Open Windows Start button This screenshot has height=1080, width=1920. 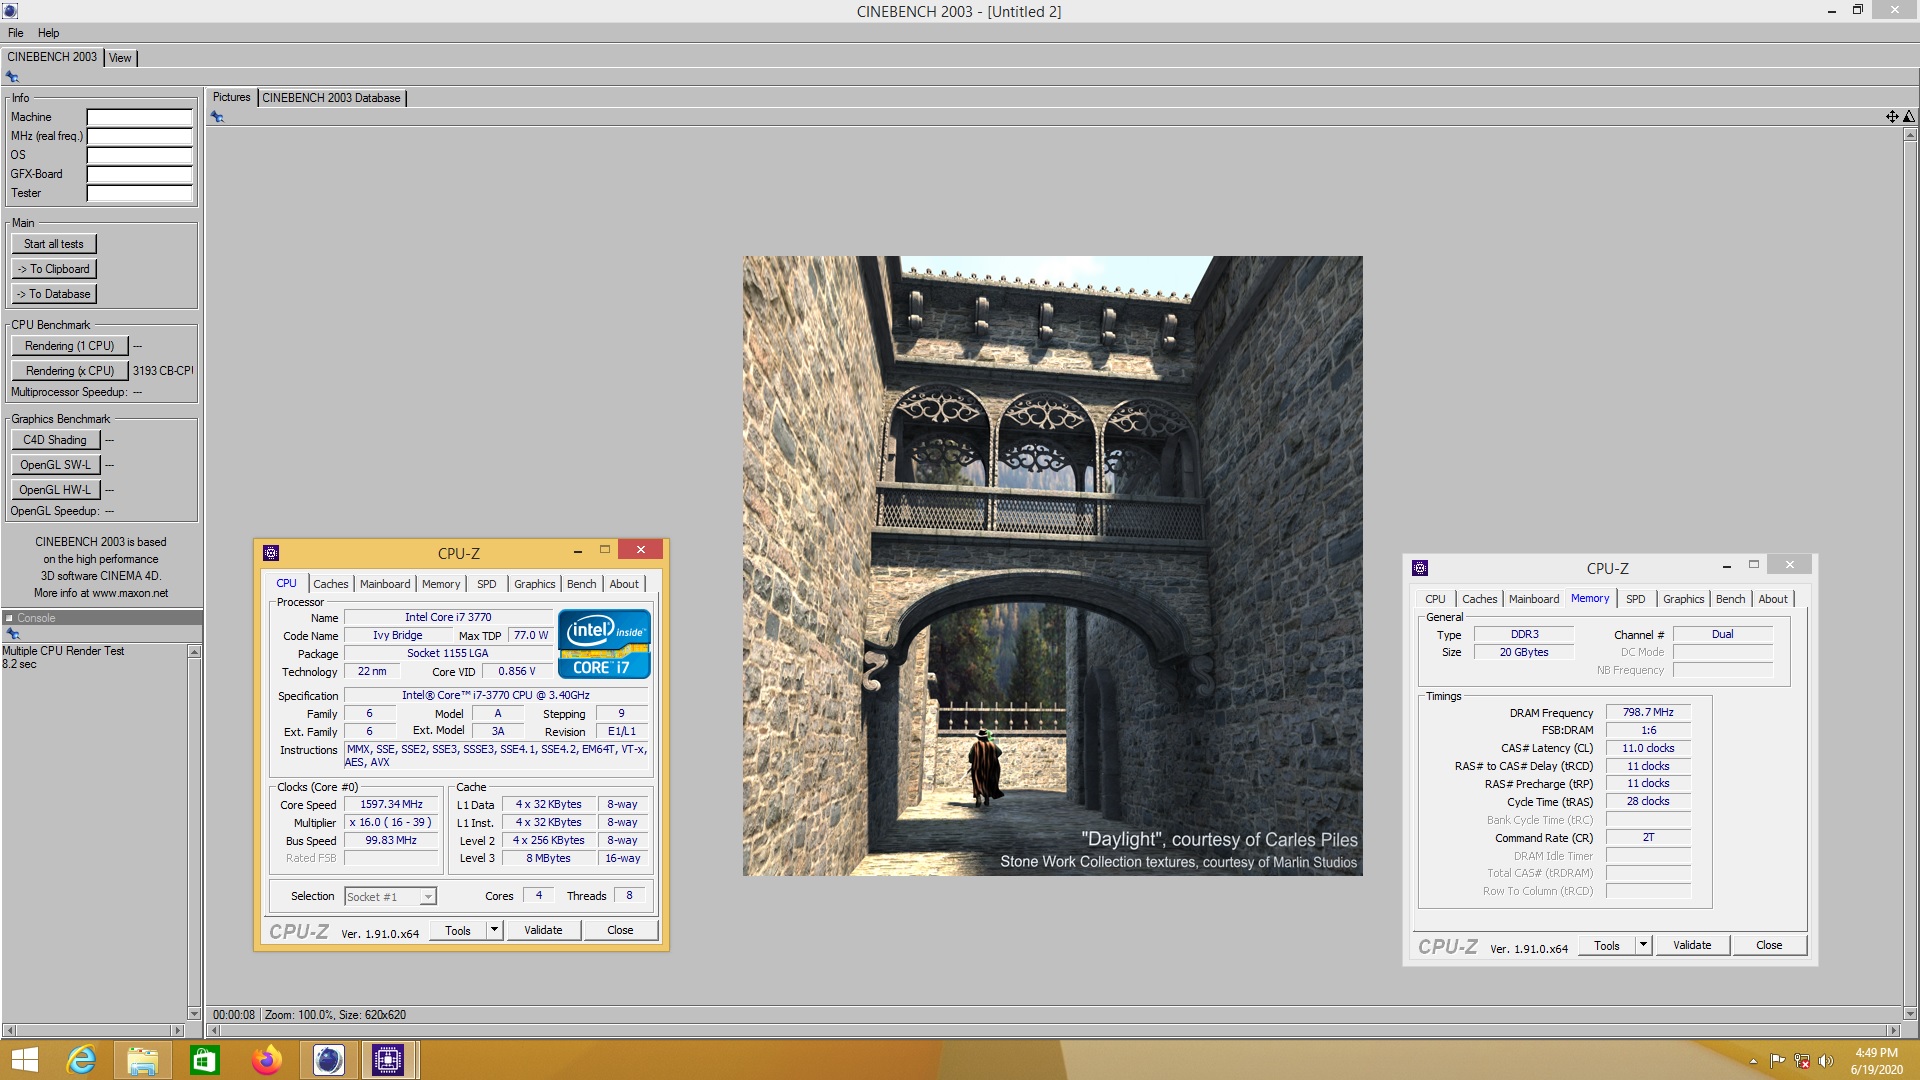pyautogui.click(x=24, y=1060)
